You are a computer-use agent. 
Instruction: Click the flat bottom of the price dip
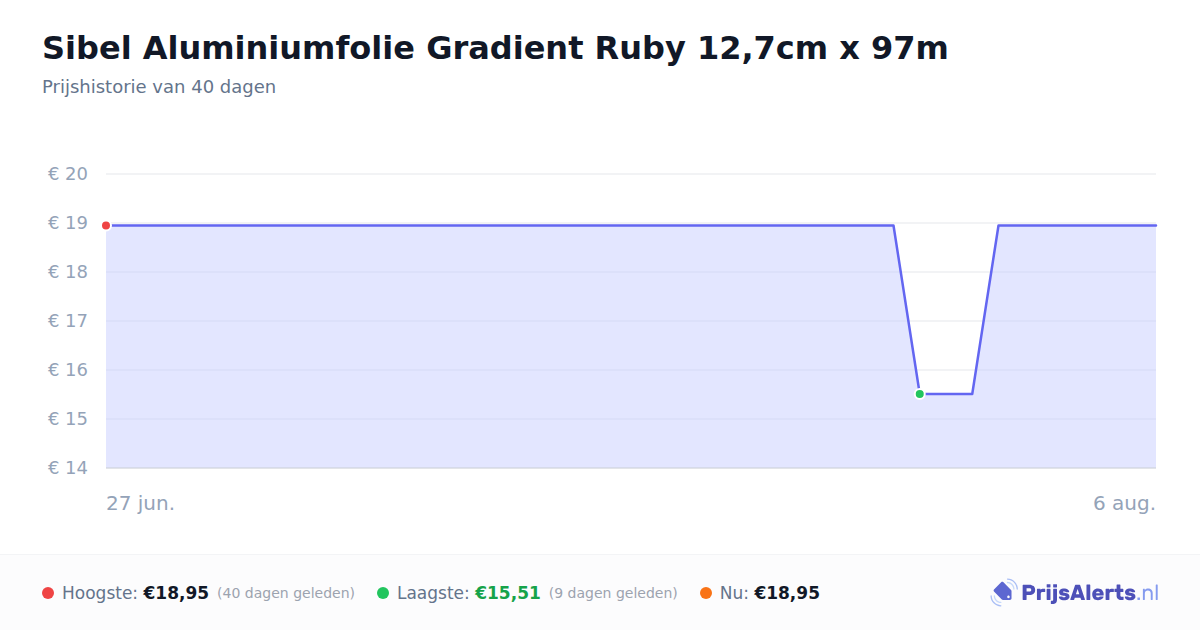coord(946,394)
